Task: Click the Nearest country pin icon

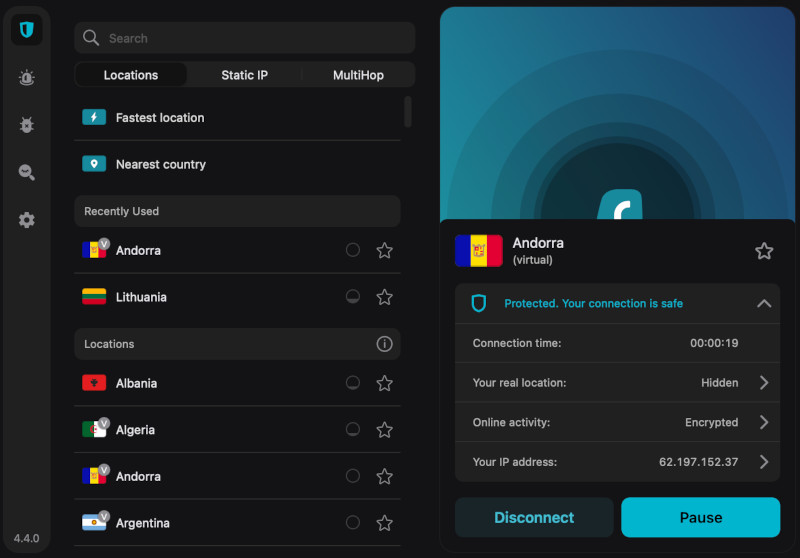Action: (94, 164)
